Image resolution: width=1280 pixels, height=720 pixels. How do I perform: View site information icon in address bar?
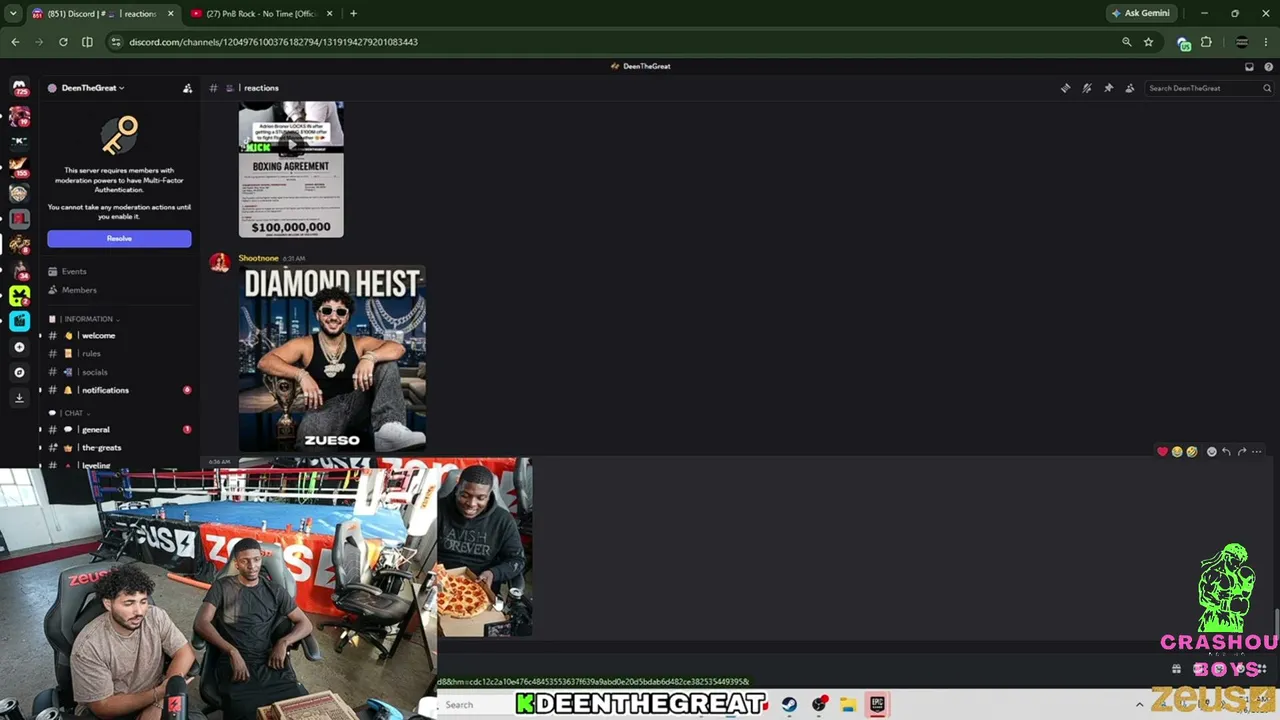[116, 42]
